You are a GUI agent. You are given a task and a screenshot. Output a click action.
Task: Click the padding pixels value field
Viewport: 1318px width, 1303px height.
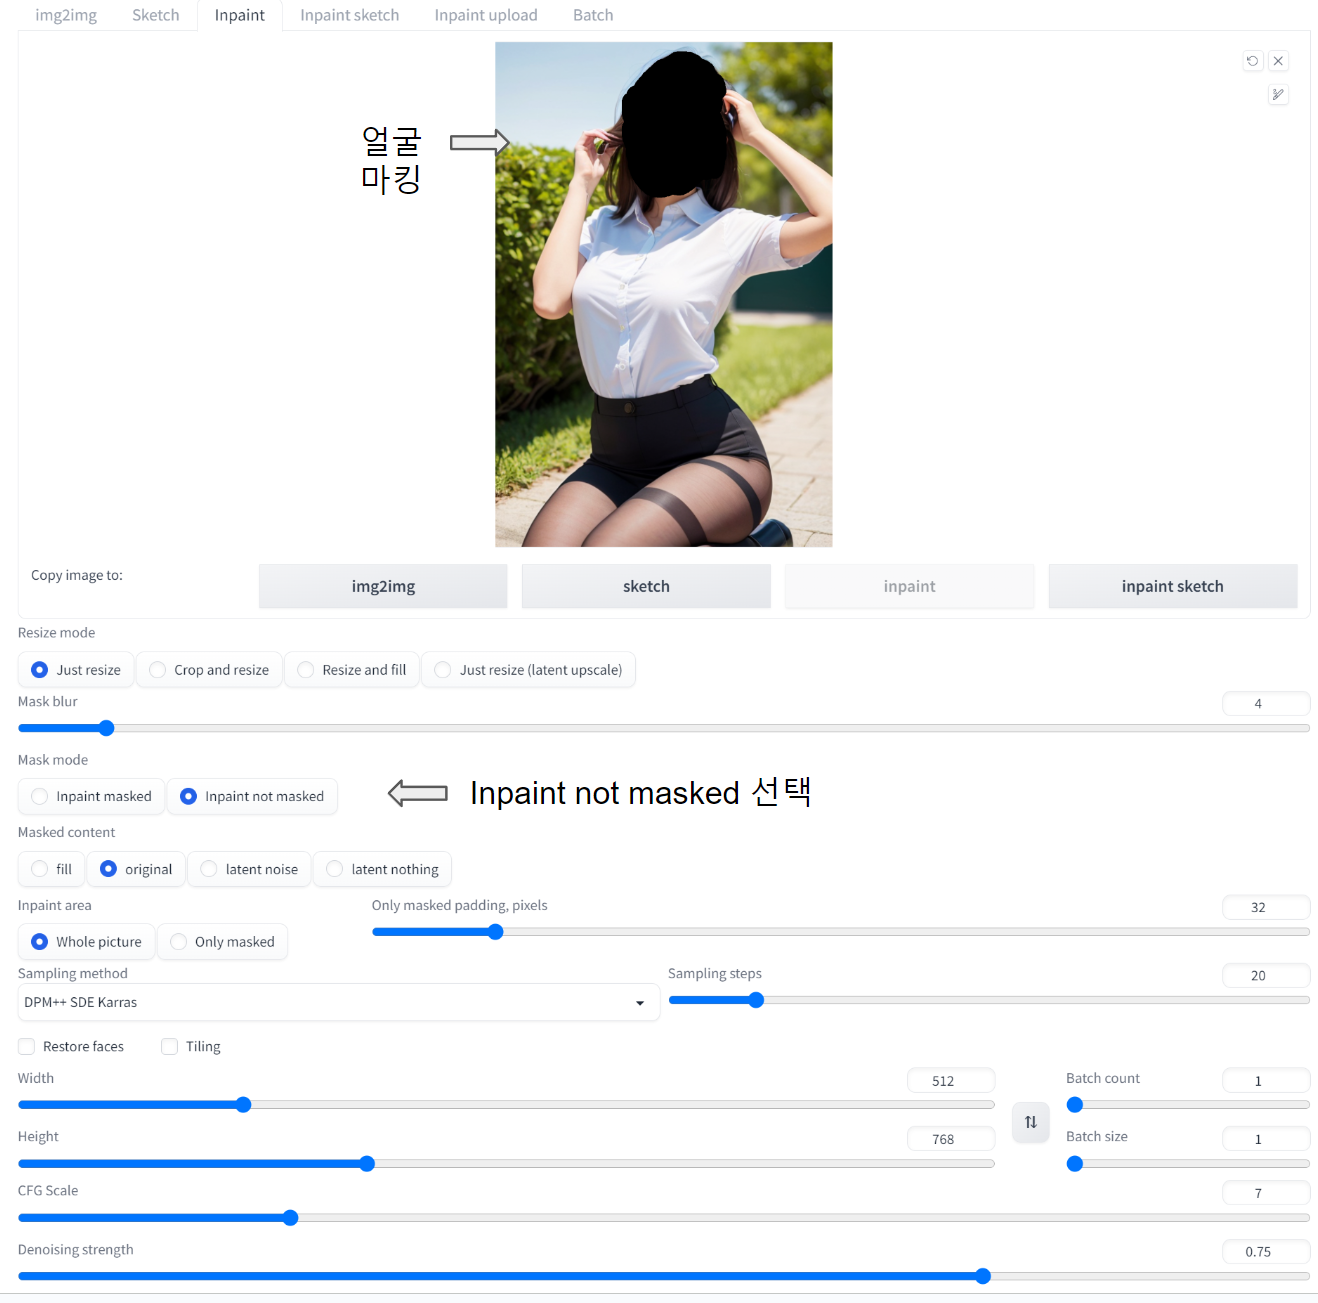(1266, 907)
